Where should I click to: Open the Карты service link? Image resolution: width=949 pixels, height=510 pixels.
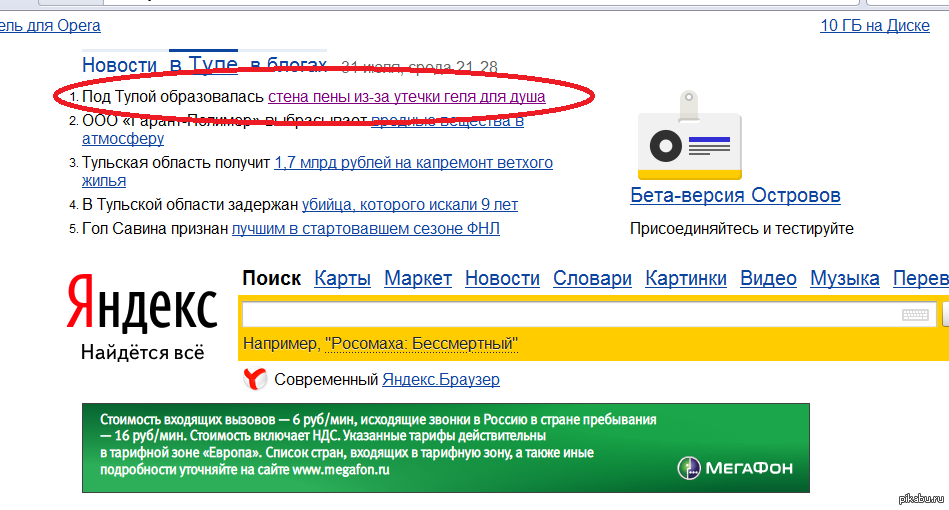342,279
